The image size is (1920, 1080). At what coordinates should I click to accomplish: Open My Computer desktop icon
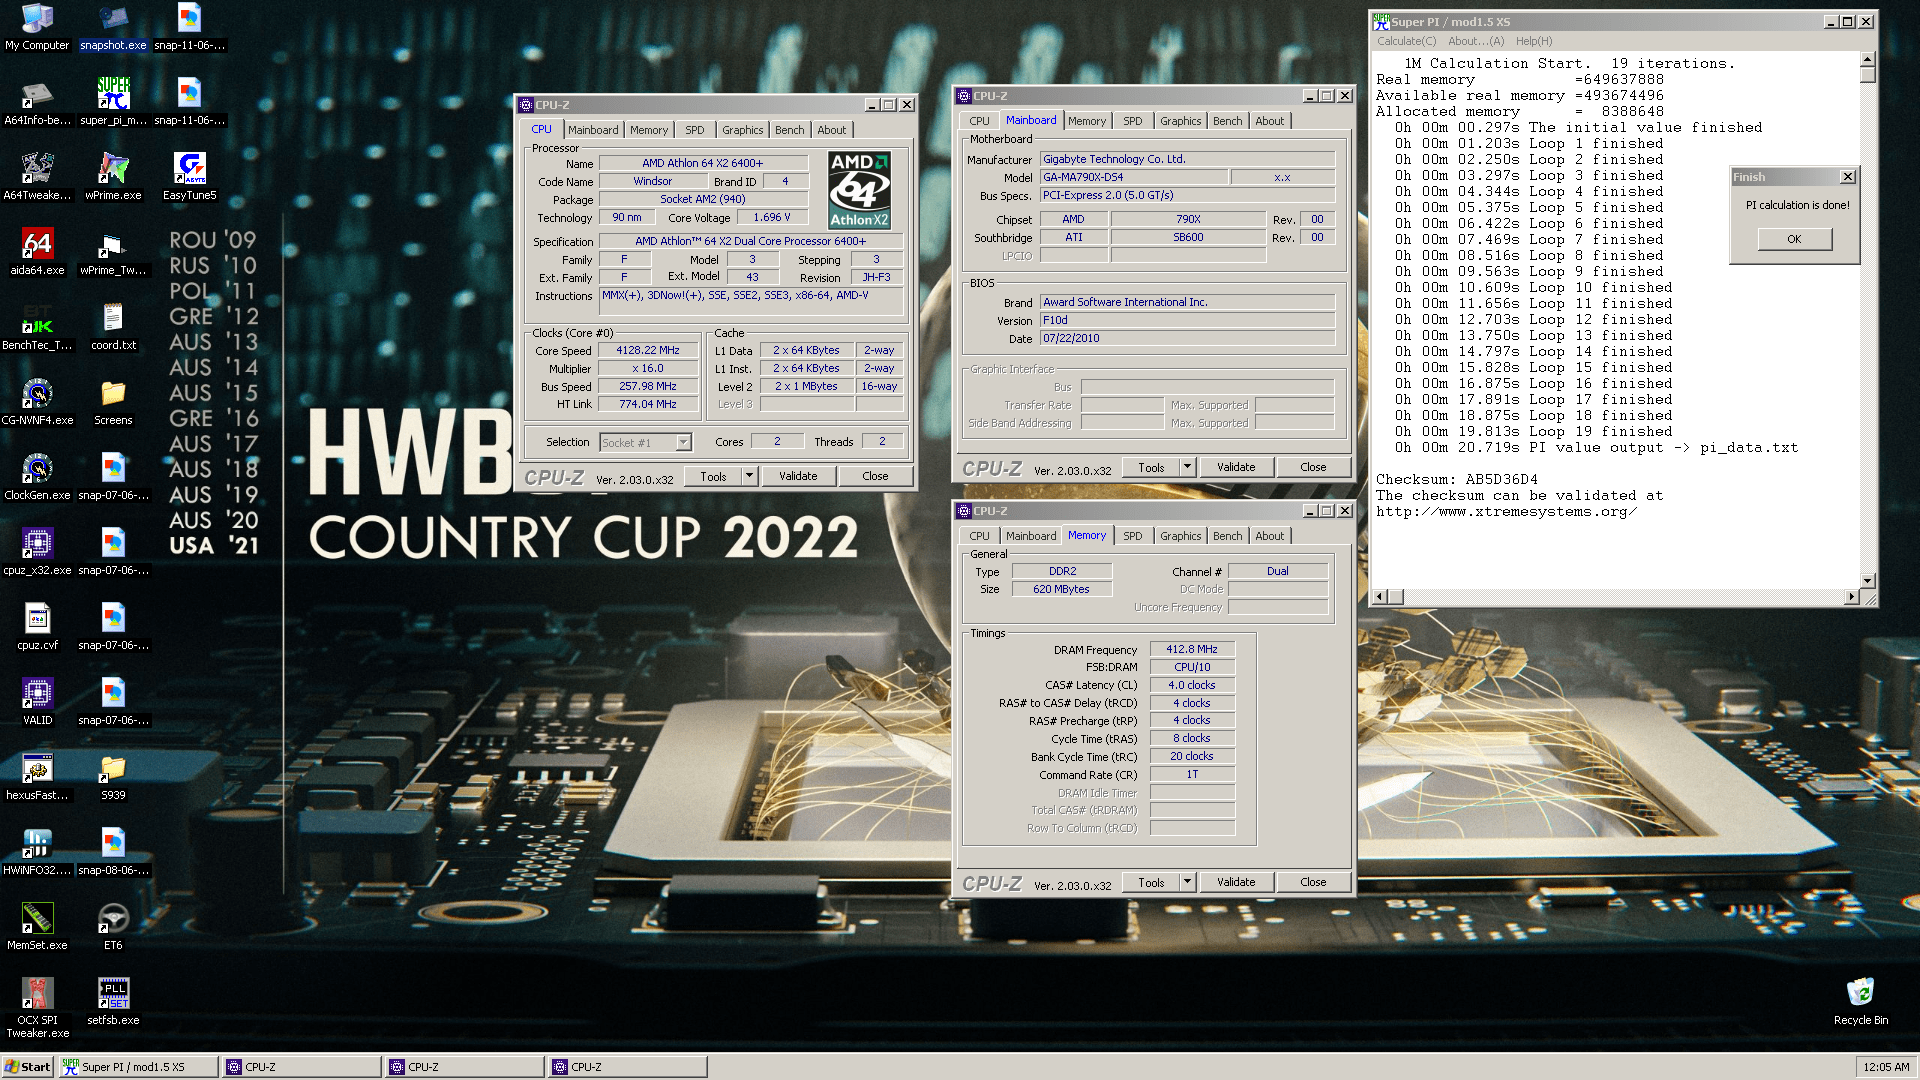37,27
